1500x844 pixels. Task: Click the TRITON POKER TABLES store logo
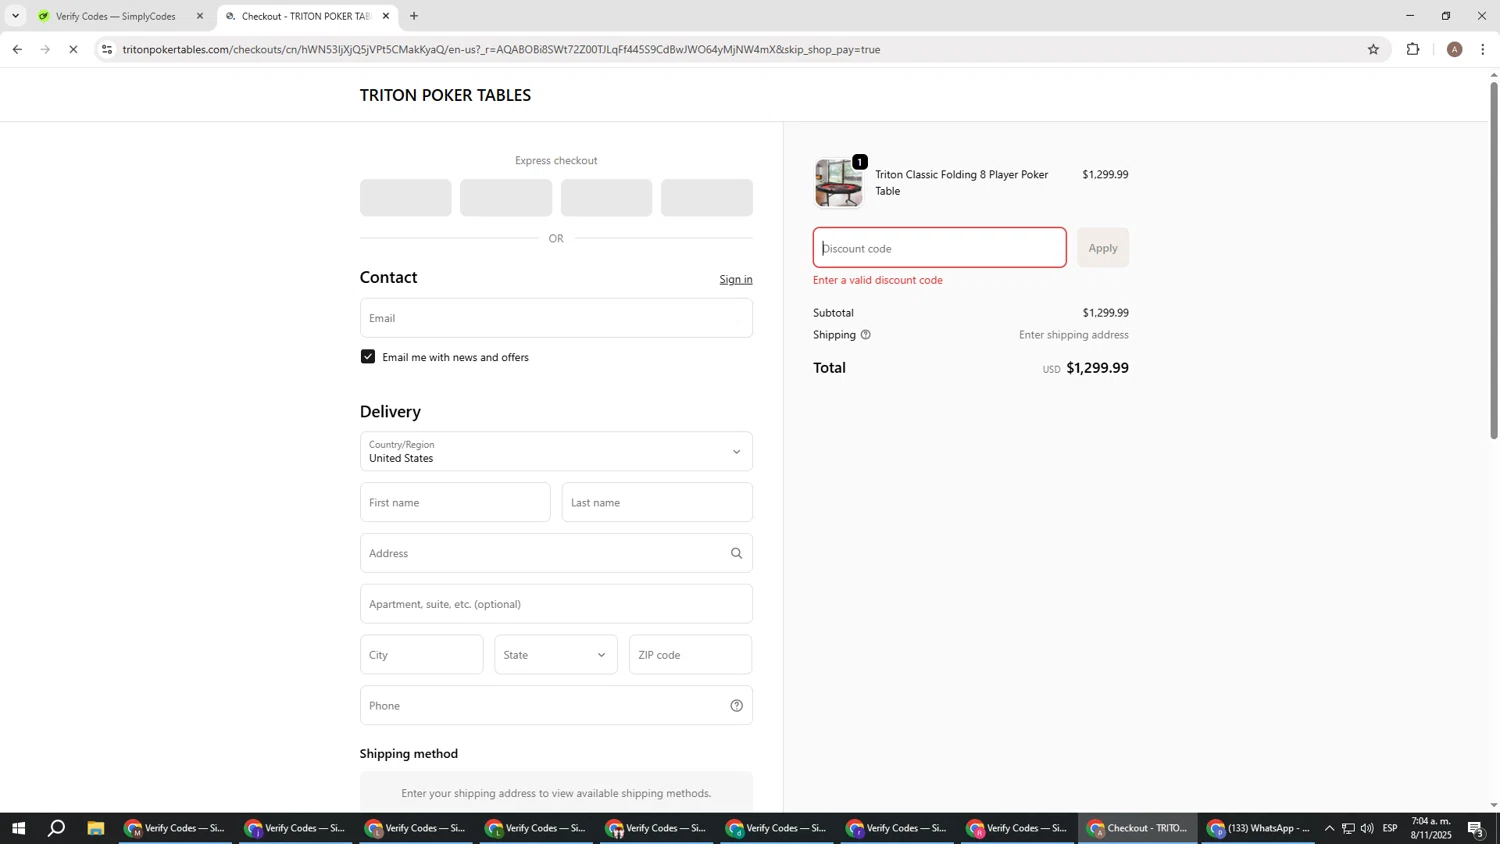[445, 95]
